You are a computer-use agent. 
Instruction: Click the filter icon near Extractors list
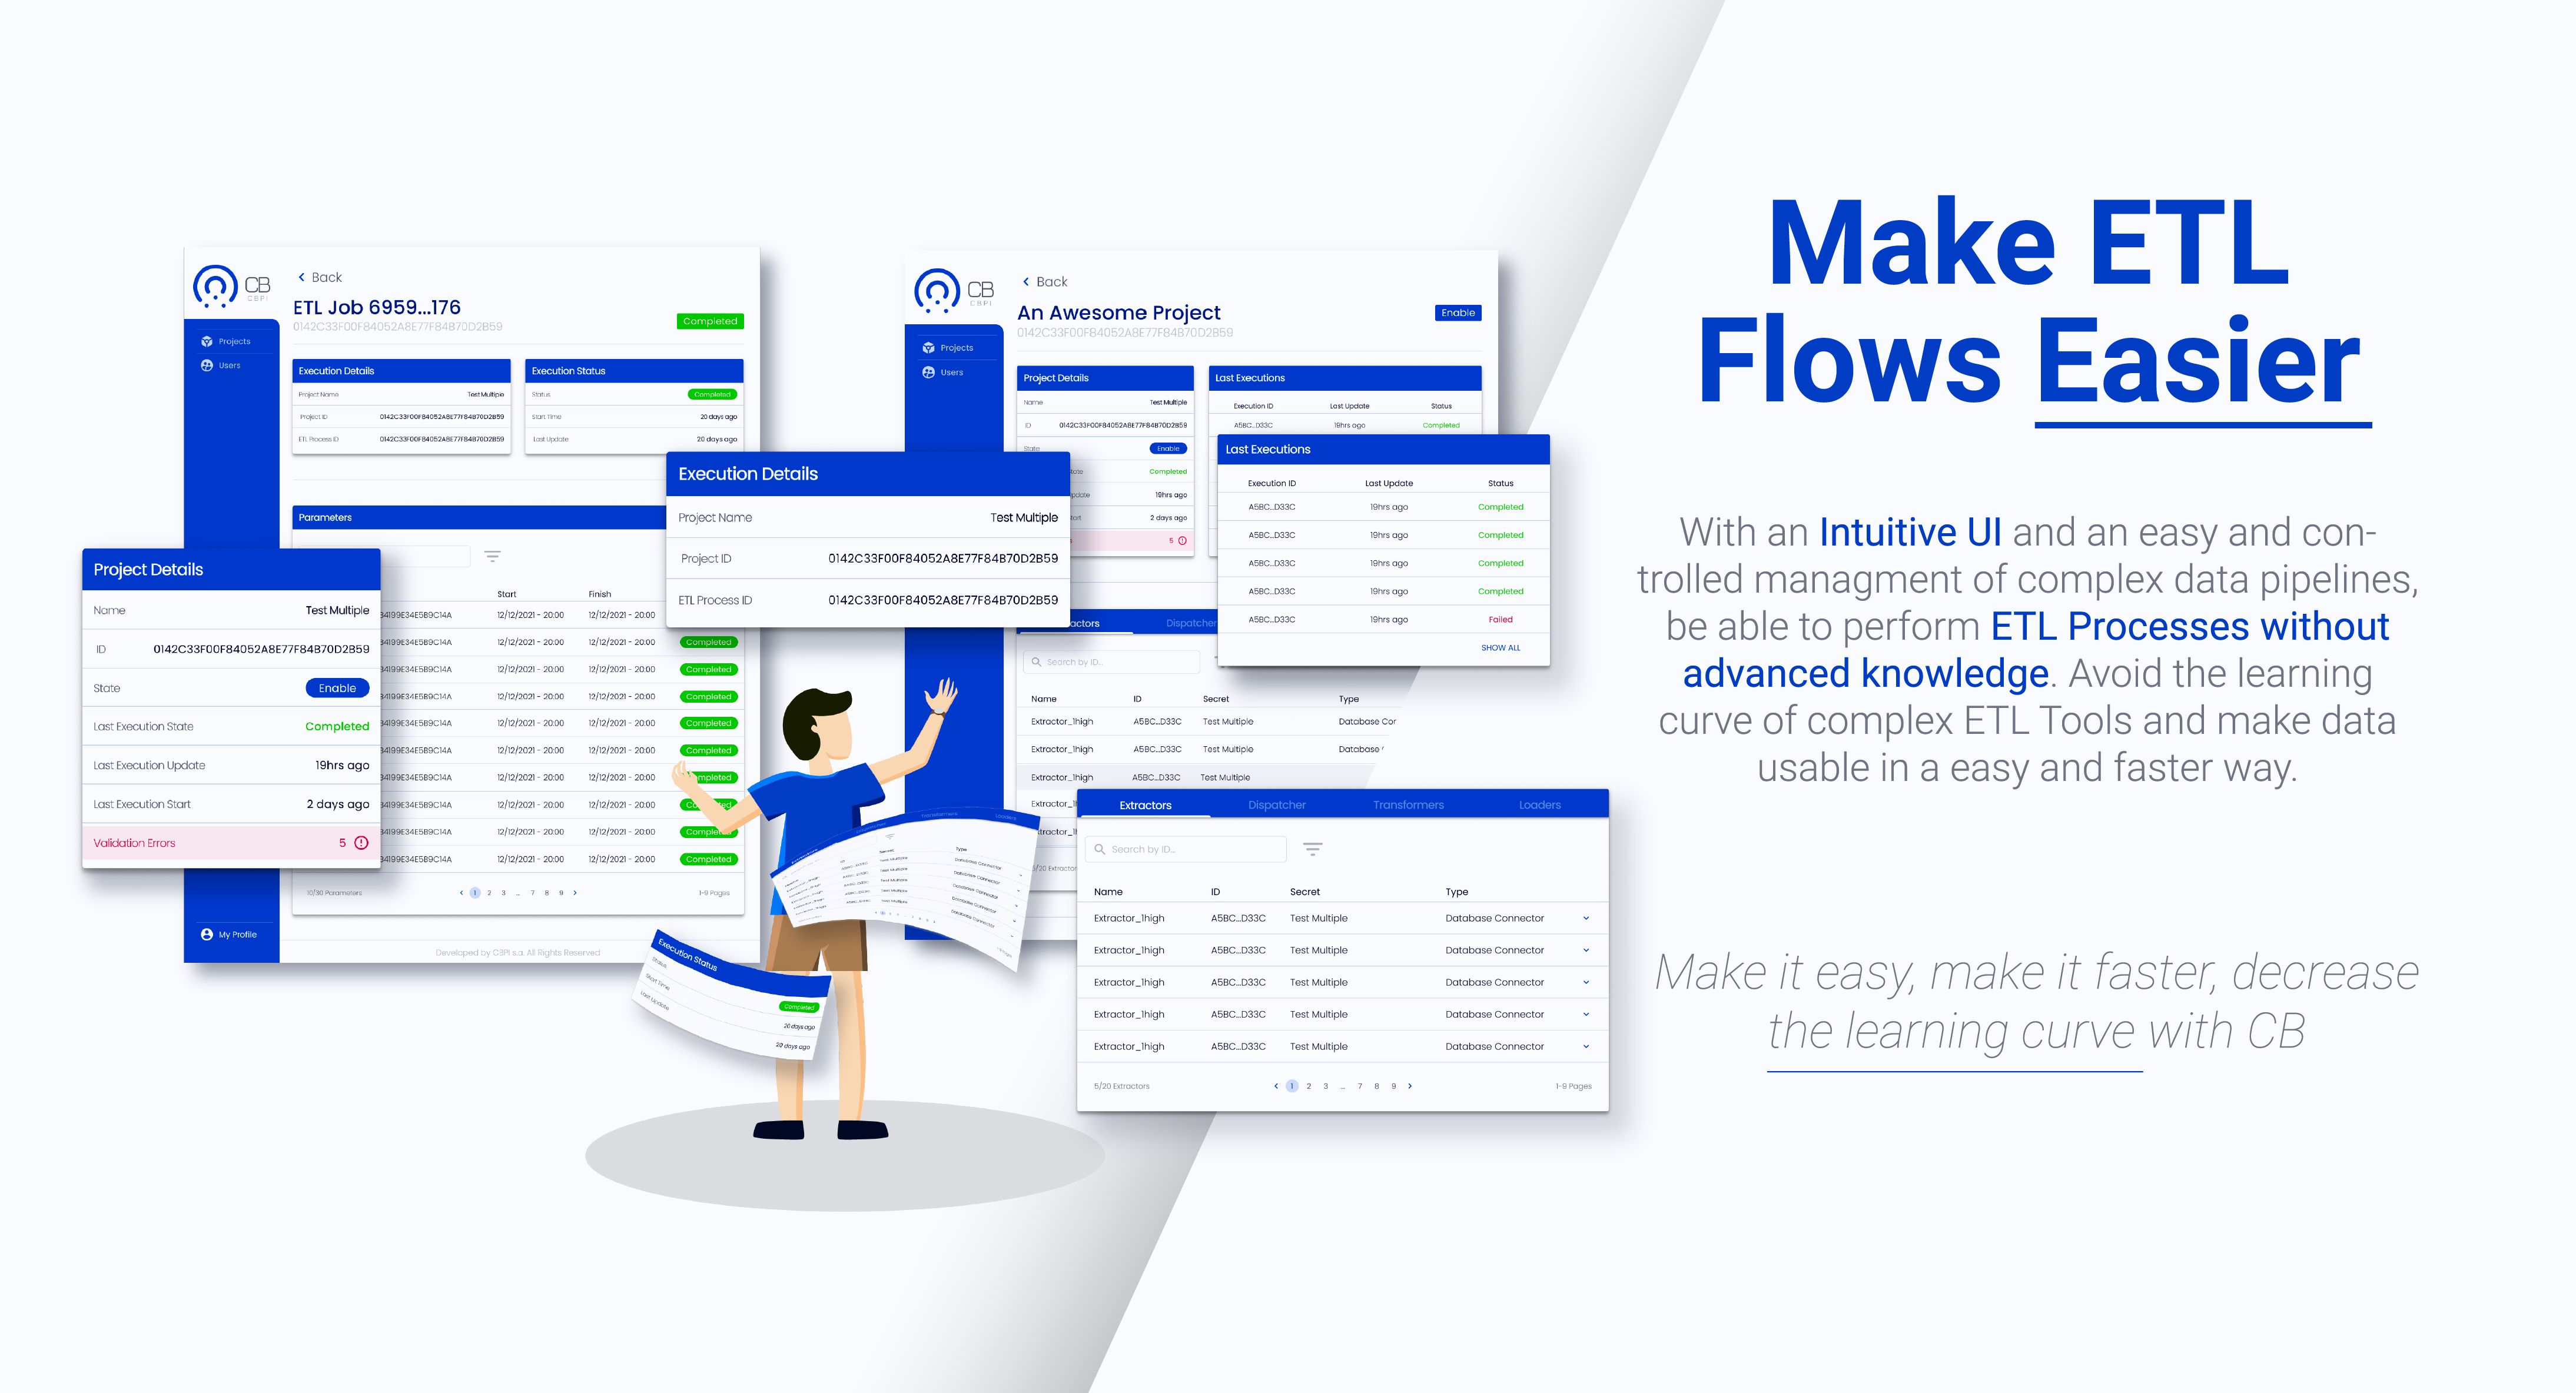click(1314, 849)
